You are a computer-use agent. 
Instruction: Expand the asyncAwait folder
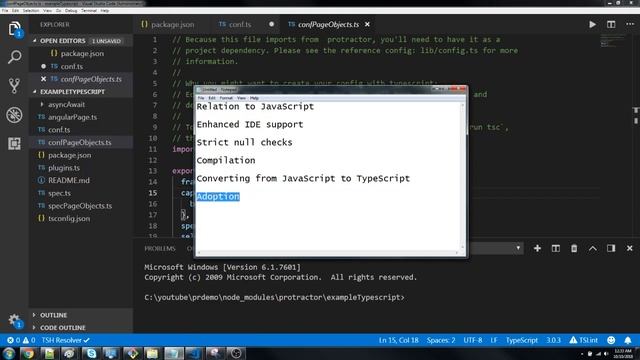[x=66, y=104]
